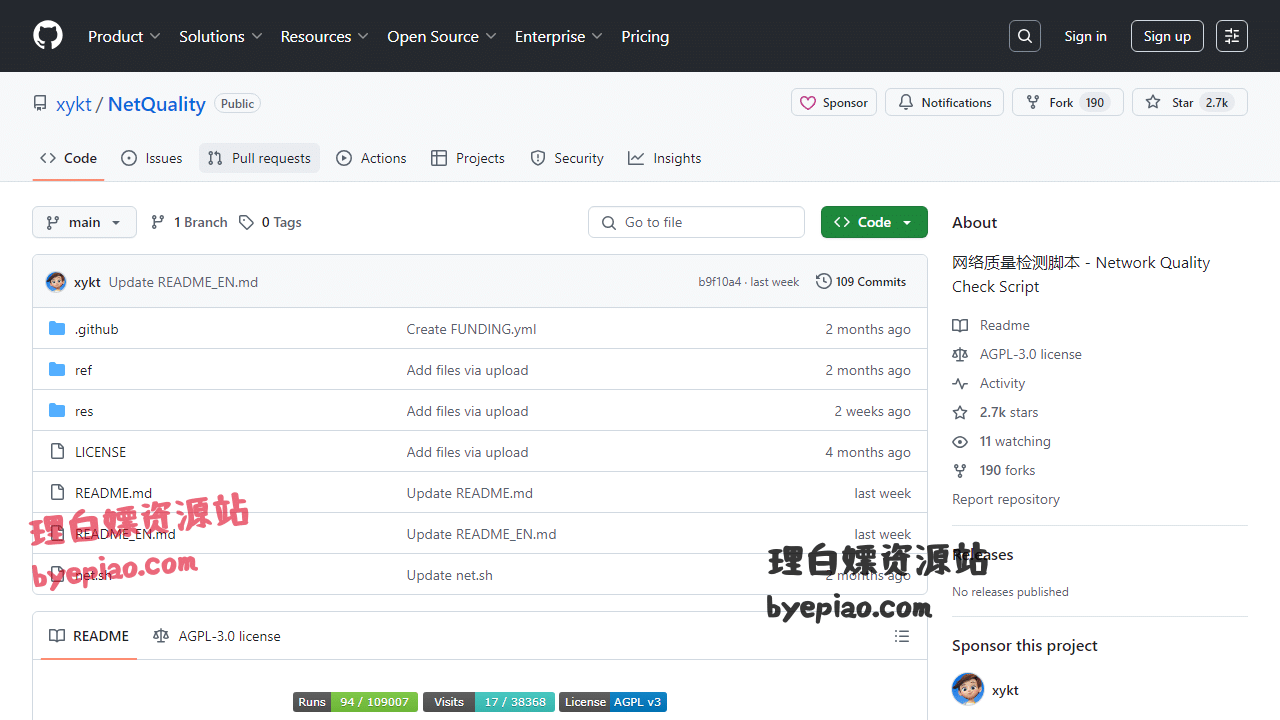Open commit hash b9f10a4

(x=720, y=282)
